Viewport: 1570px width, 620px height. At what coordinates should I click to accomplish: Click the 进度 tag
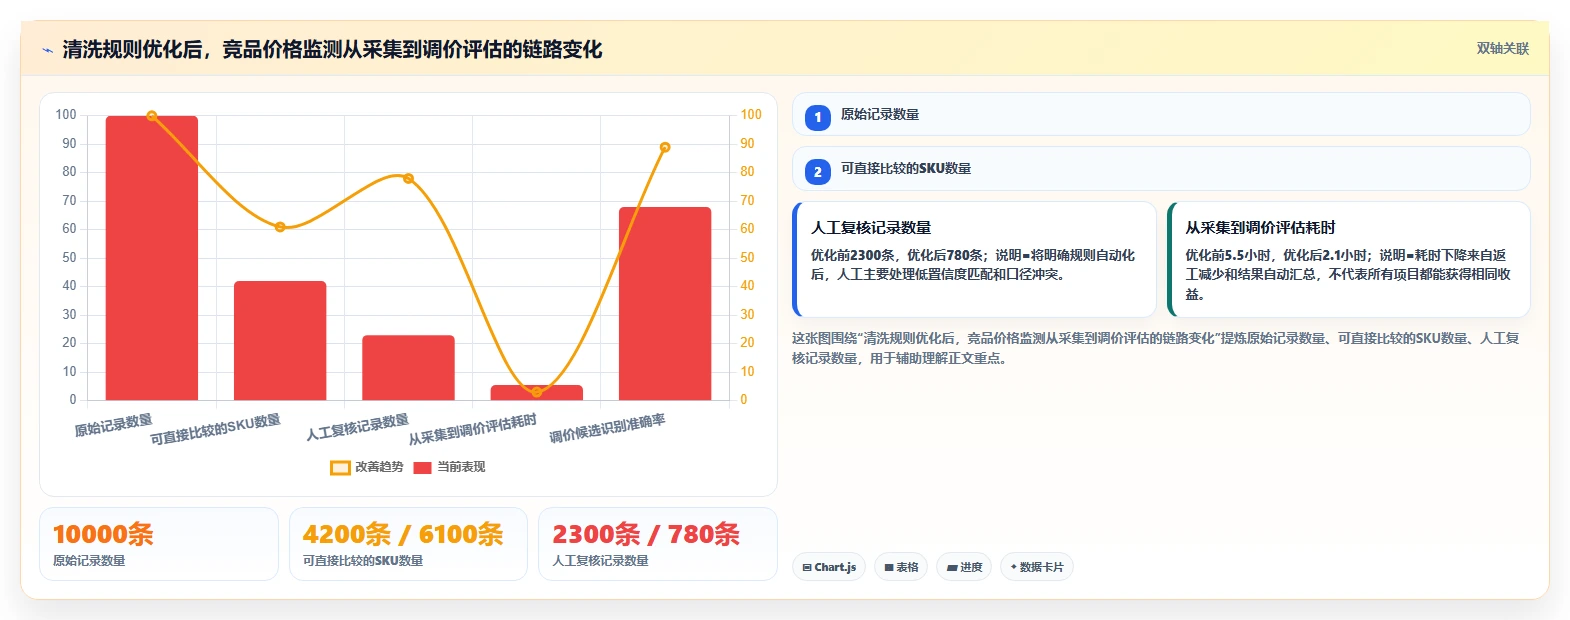pos(964,567)
